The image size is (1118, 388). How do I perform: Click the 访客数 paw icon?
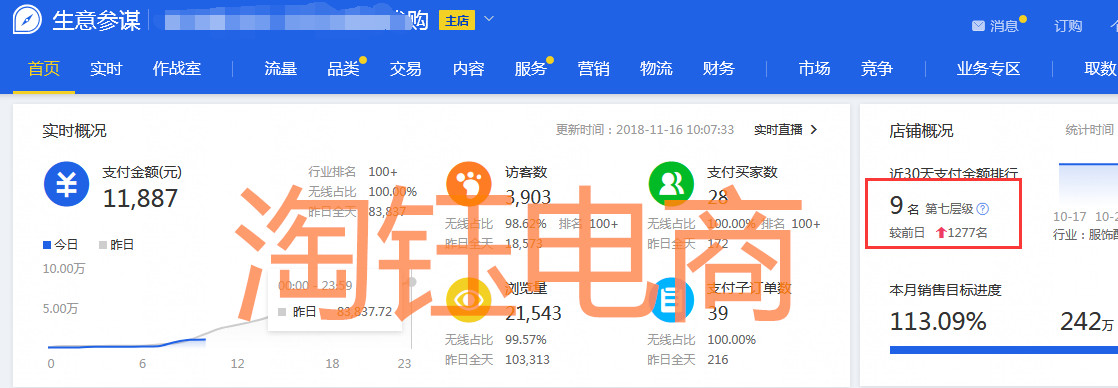[x=468, y=184]
